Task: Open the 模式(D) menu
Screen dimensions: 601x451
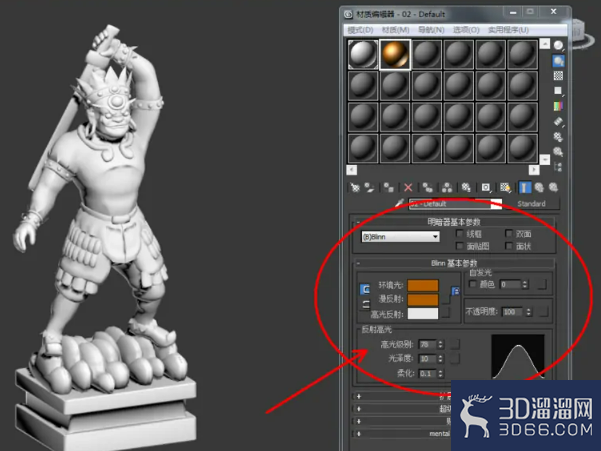Action: [x=360, y=30]
